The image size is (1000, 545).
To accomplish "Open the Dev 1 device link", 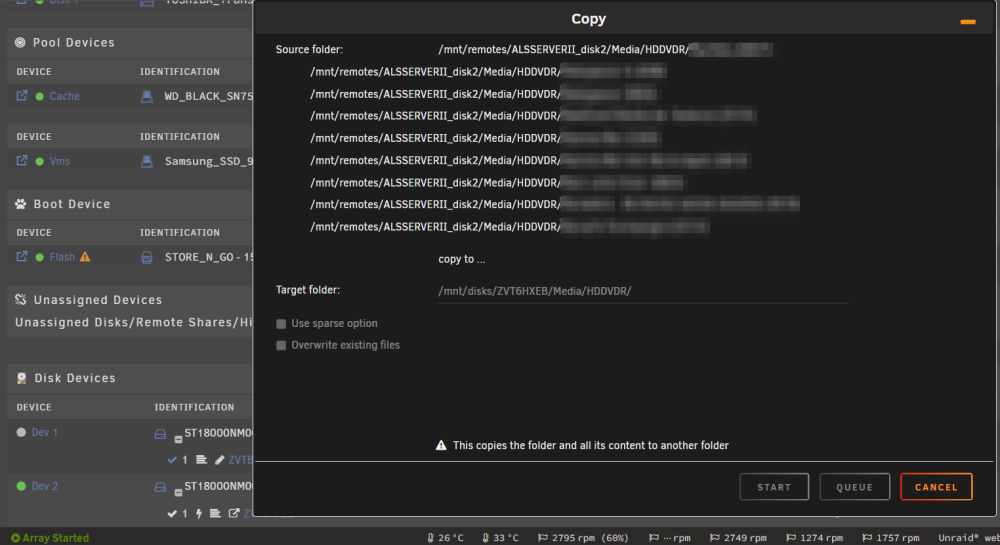I will tap(45, 432).
